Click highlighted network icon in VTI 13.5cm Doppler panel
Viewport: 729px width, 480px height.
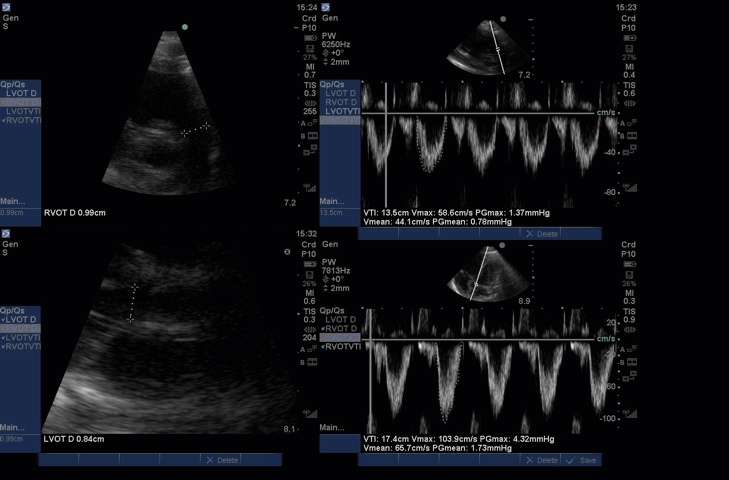(x=630, y=150)
